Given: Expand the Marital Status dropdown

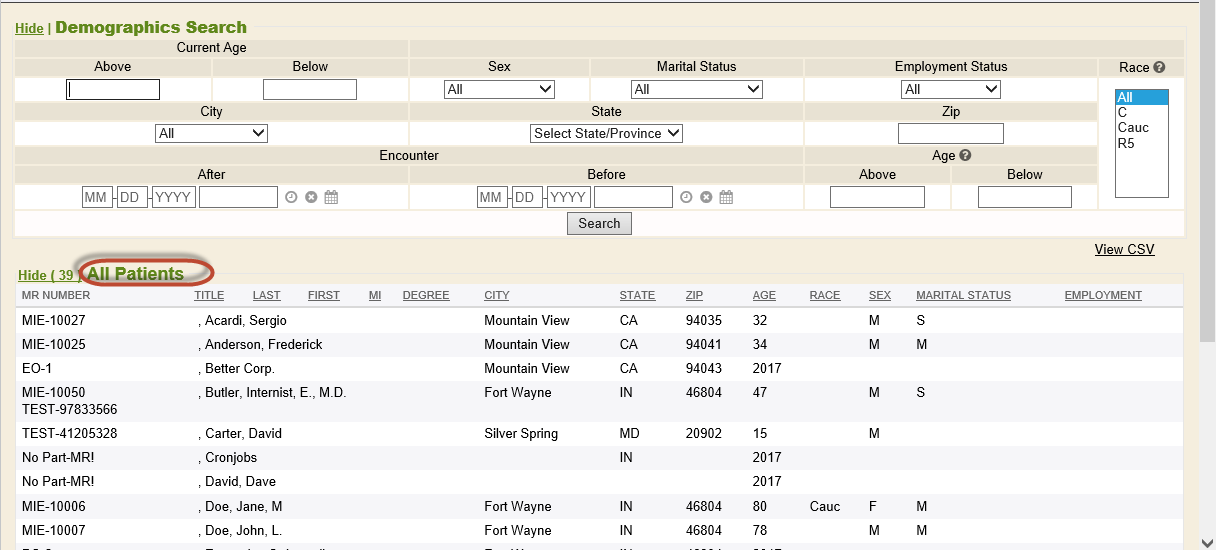Looking at the screenshot, I should click(696, 89).
